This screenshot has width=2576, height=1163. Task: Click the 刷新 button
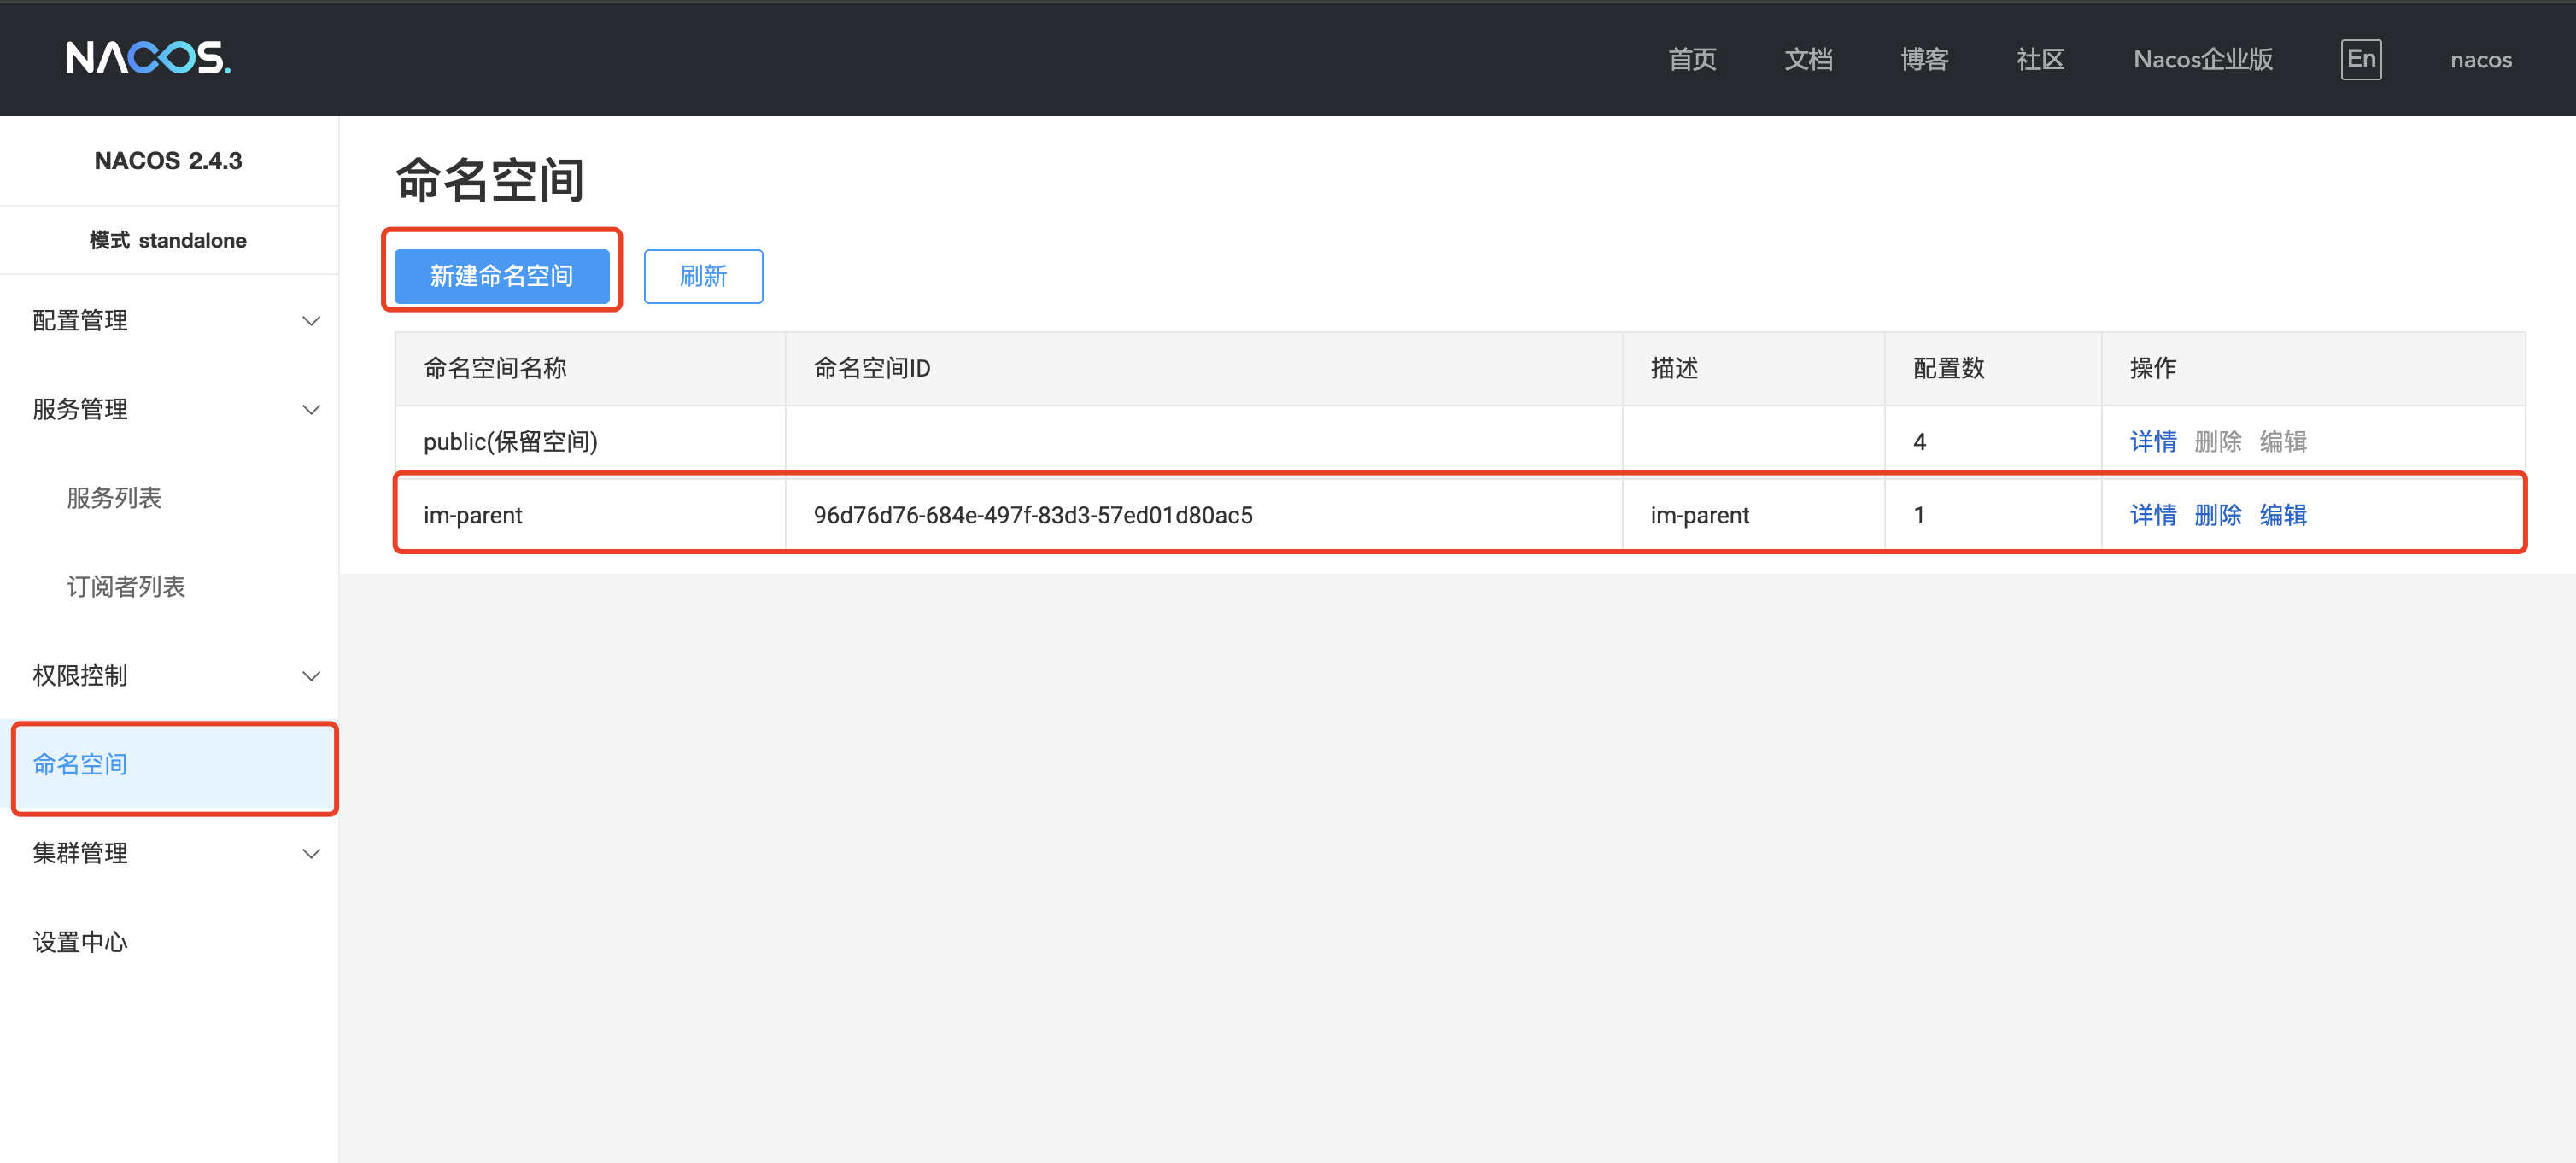703,276
